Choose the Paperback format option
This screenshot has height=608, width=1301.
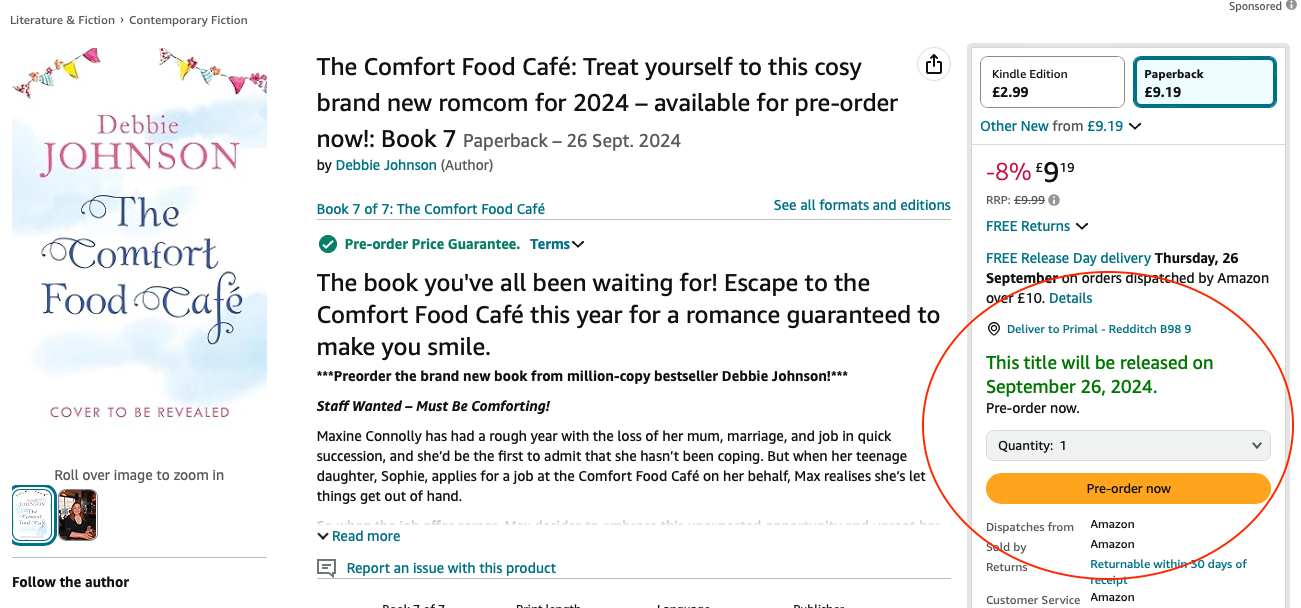pos(1204,82)
